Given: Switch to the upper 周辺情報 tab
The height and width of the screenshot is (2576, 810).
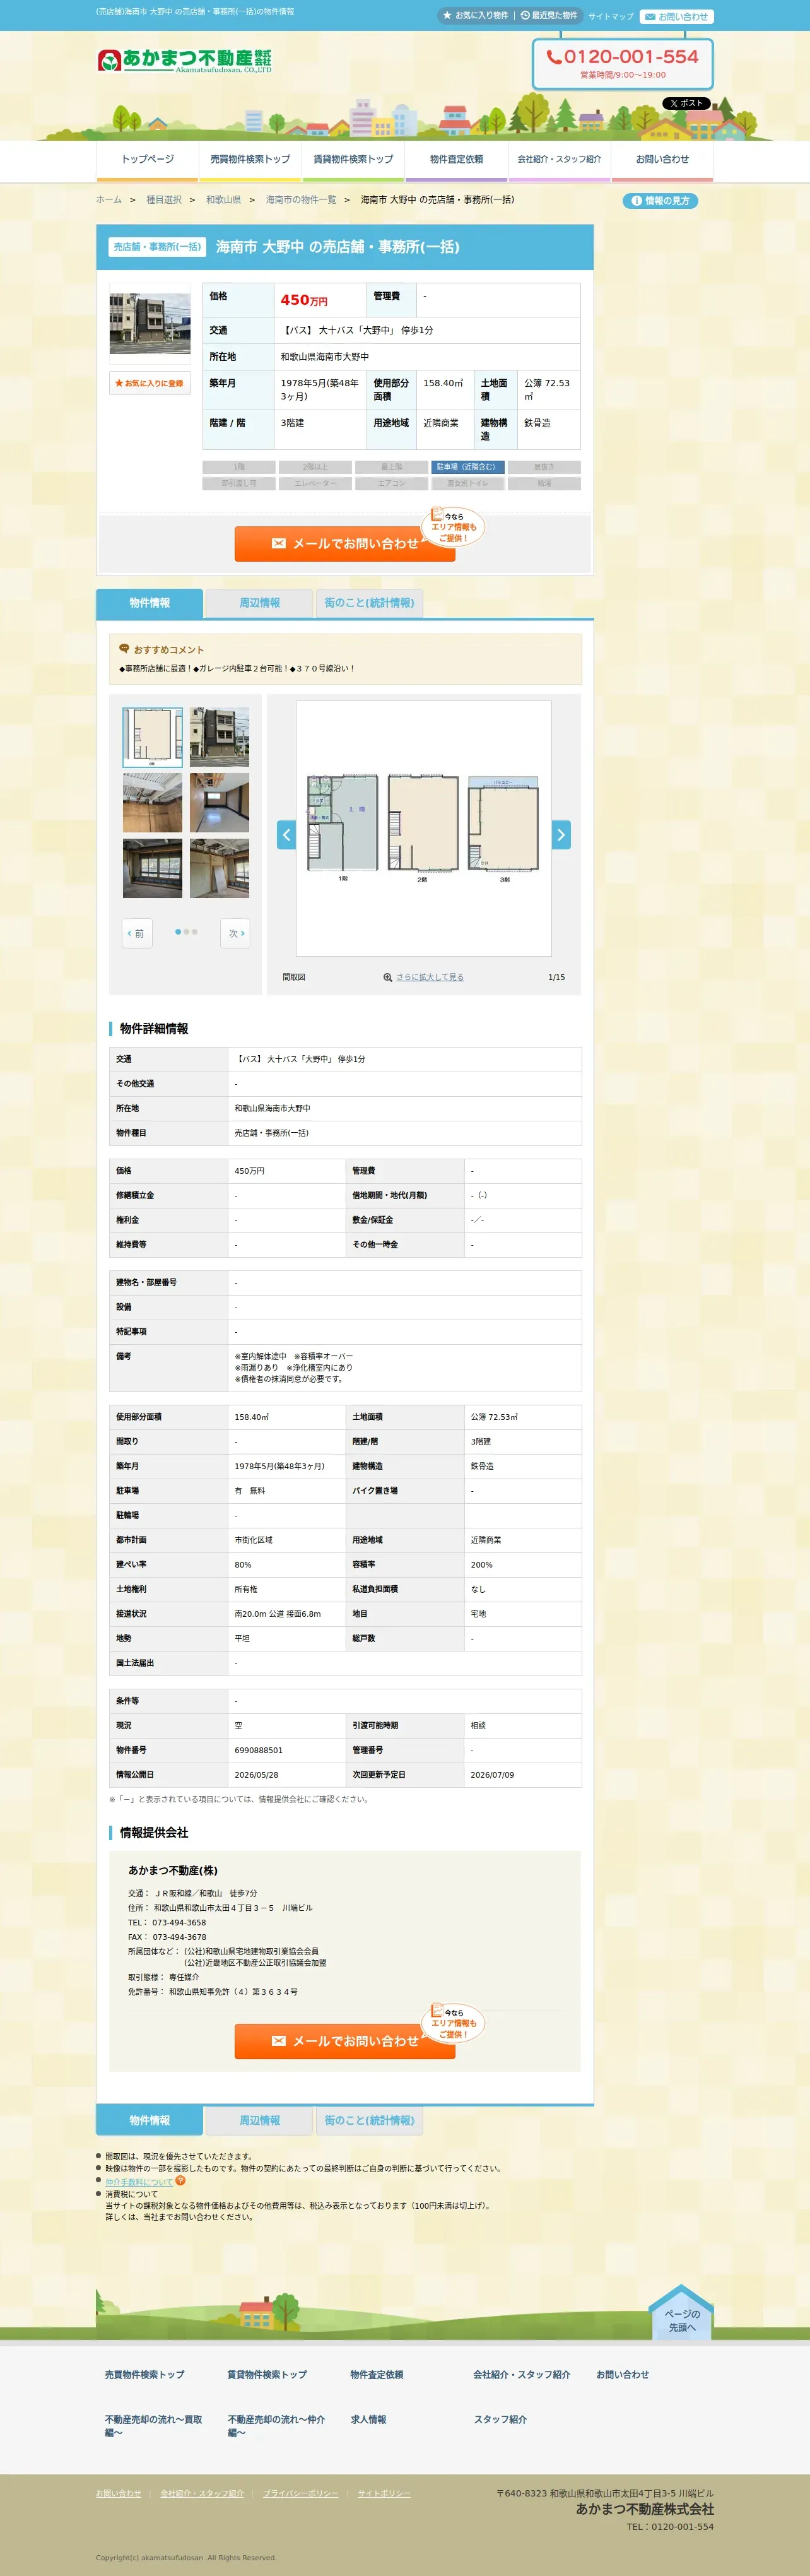Looking at the screenshot, I should tap(259, 603).
